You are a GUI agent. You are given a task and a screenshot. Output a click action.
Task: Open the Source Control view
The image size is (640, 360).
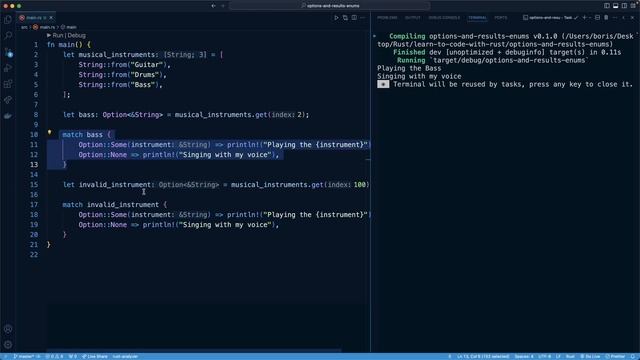tap(8, 52)
